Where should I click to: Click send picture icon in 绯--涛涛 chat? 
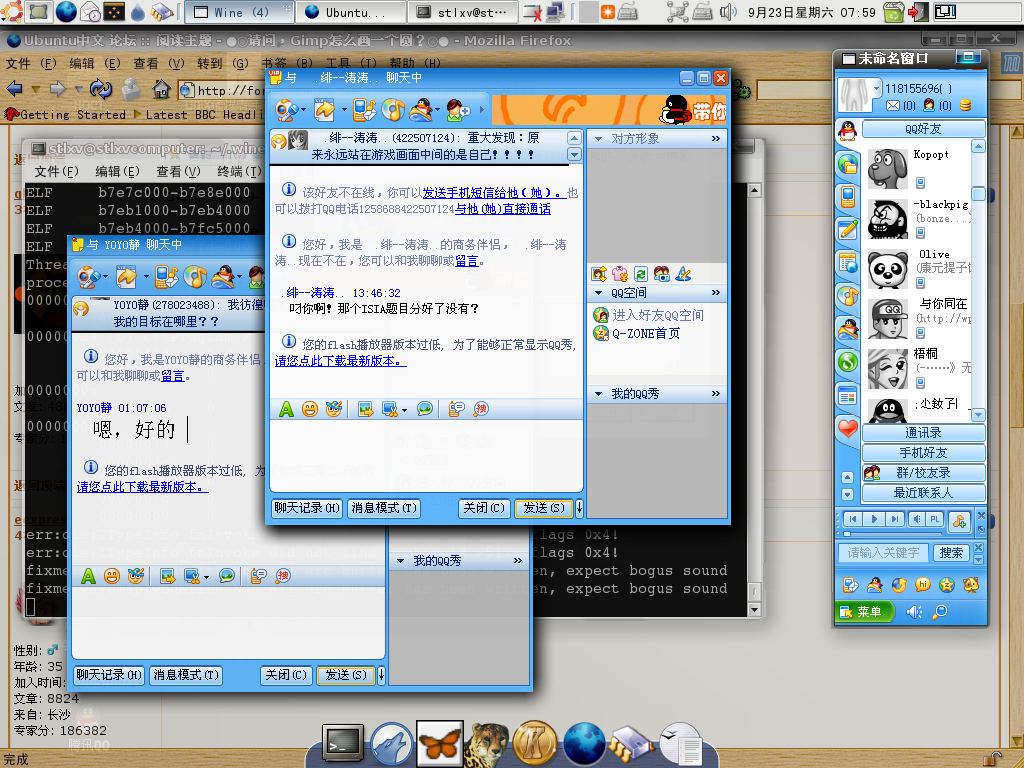[x=366, y=409]
